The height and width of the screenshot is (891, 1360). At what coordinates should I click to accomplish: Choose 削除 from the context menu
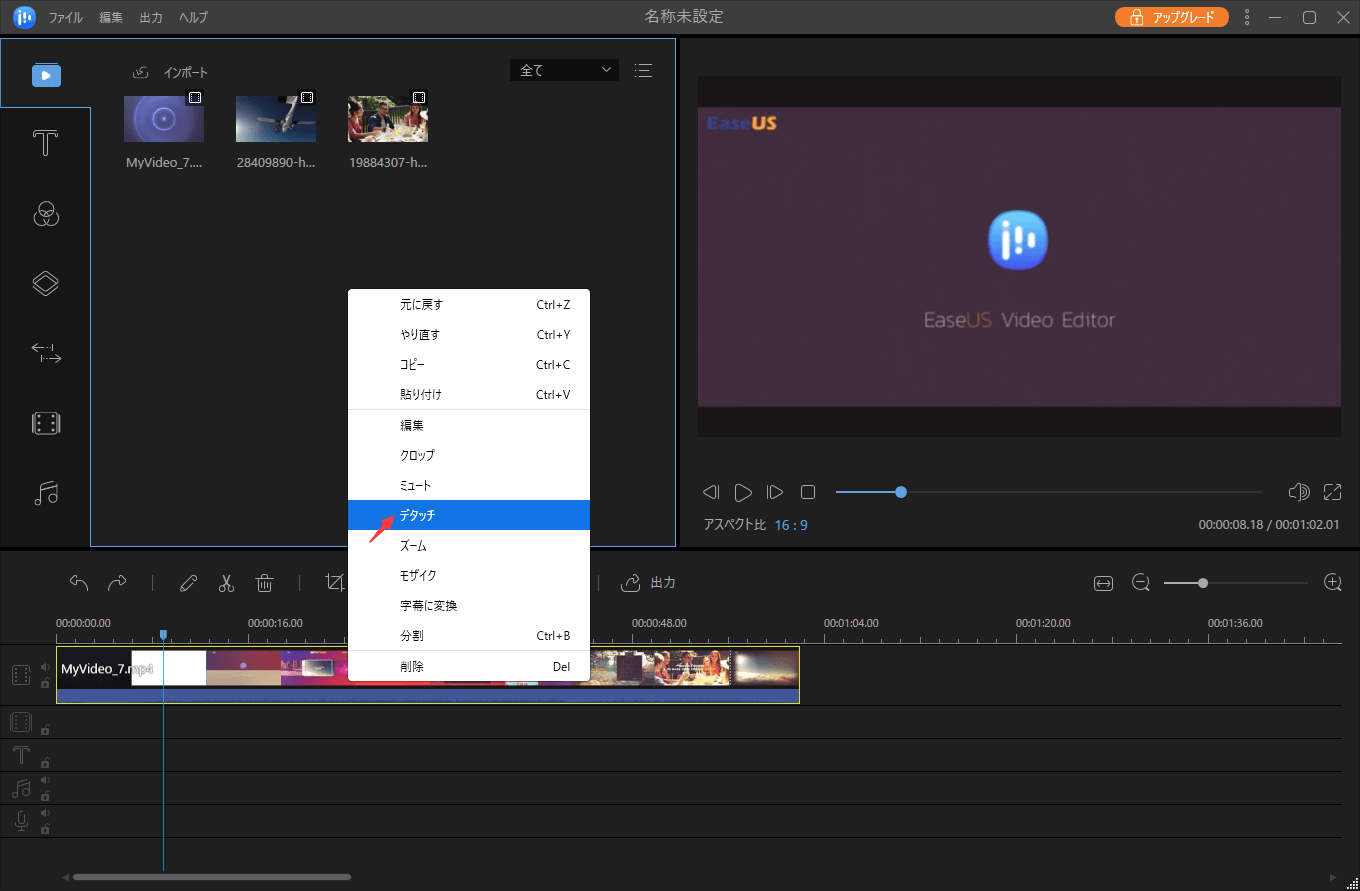[x=469, y=666]
